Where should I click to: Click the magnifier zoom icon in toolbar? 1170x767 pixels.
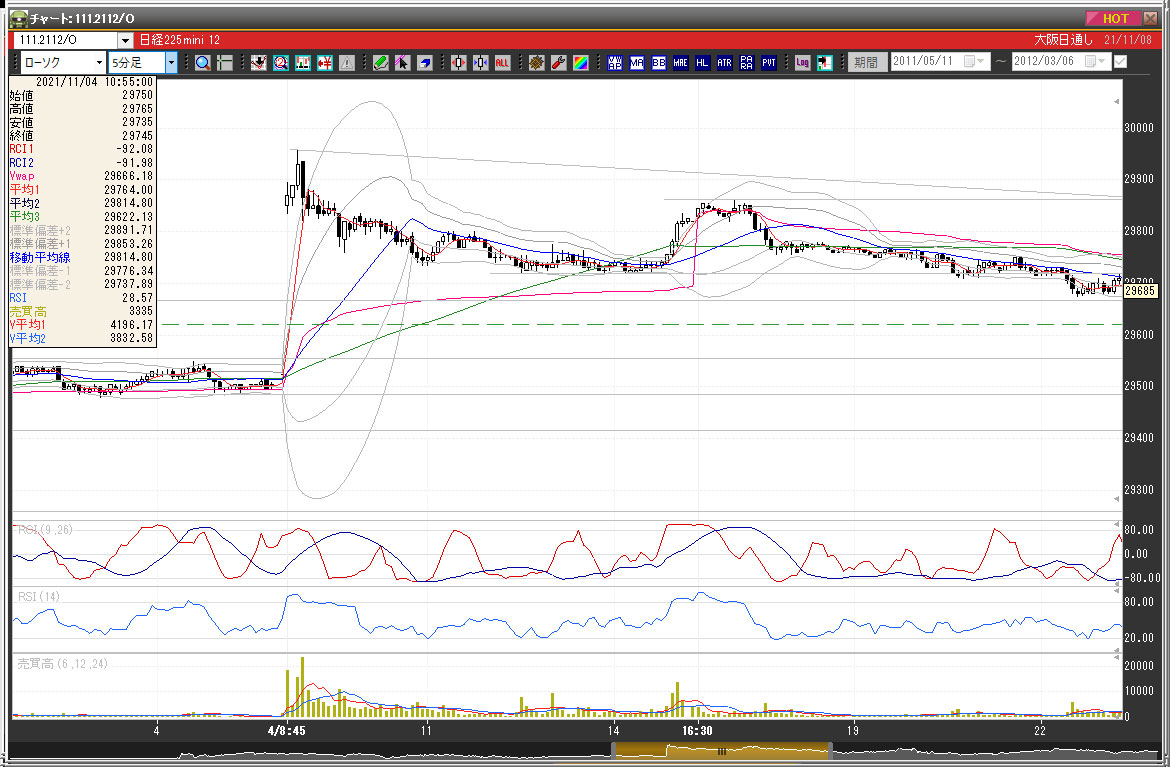coord(202,63)
